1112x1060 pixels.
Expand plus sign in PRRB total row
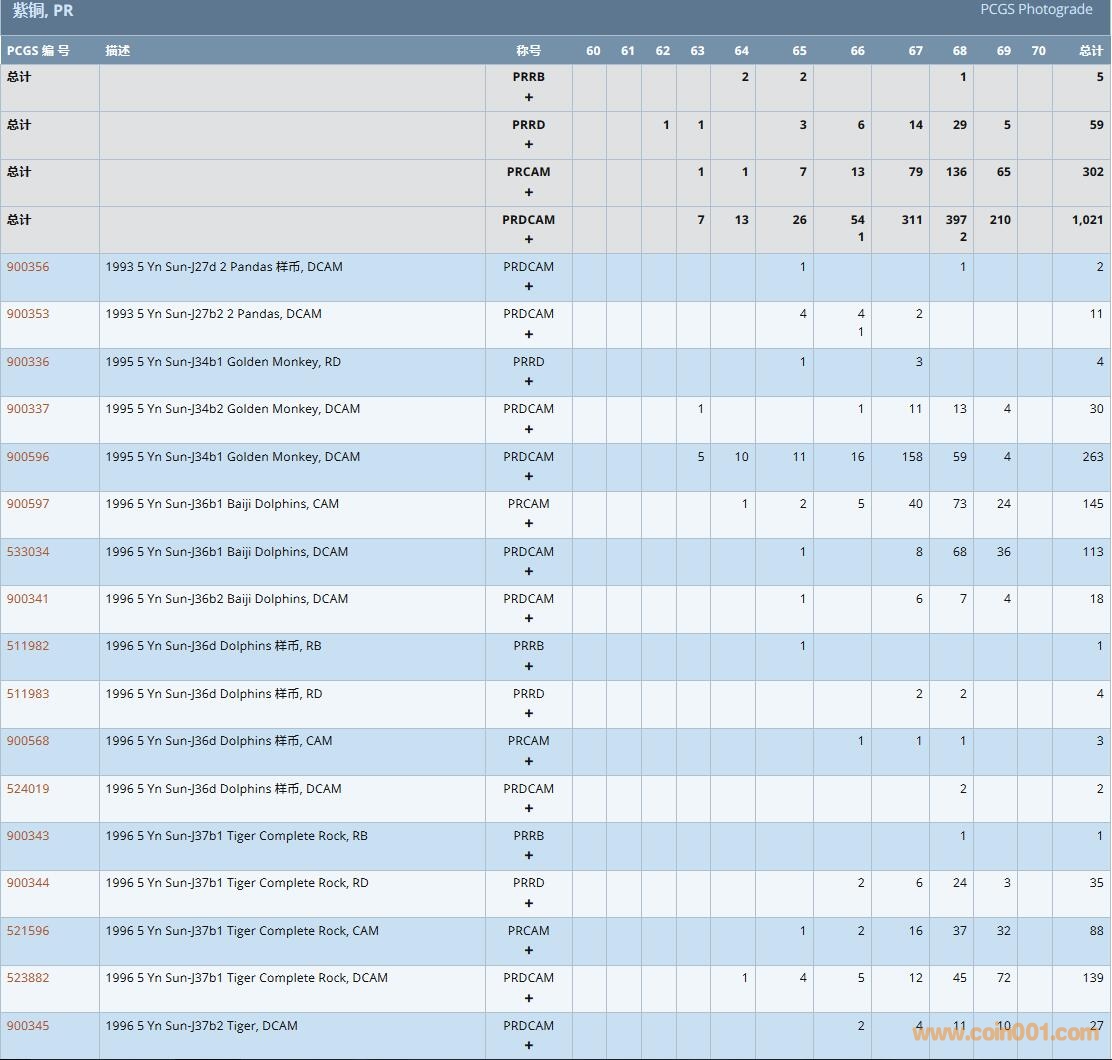click(529, 97)
